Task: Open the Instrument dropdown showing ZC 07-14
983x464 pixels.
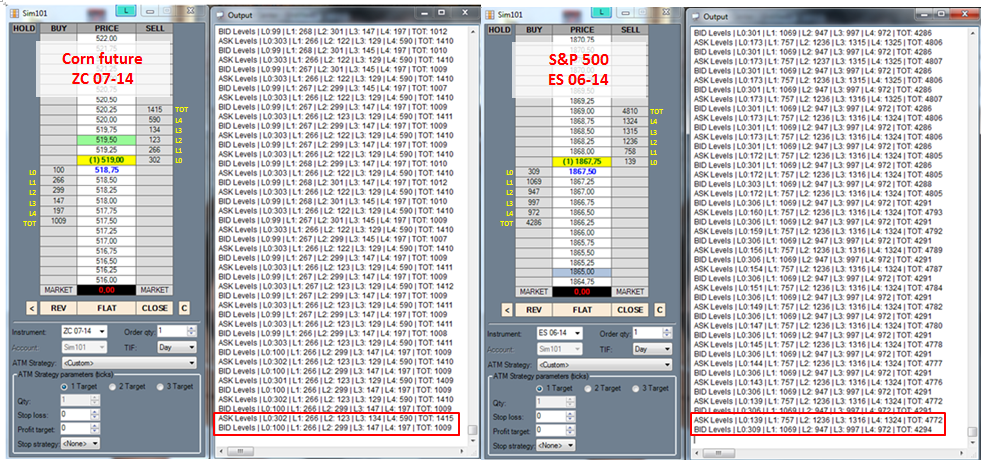Action: (84, 331)
